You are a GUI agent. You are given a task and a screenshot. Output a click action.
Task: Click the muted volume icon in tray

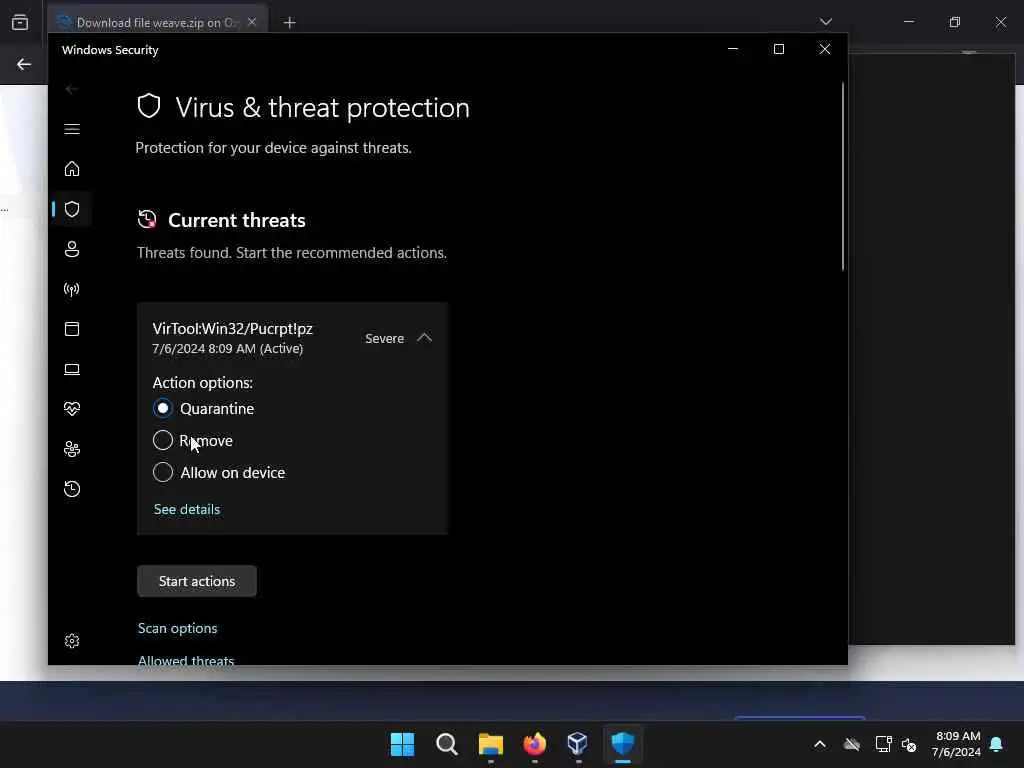908,744
